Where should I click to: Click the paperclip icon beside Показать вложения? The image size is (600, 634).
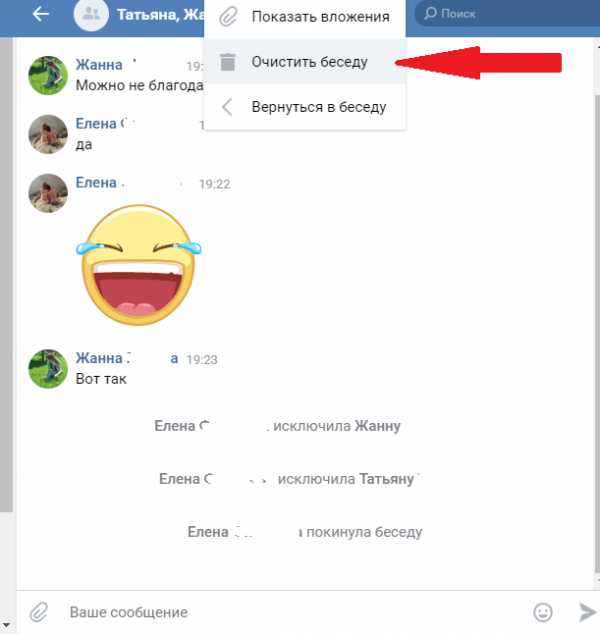click(228, 17)
